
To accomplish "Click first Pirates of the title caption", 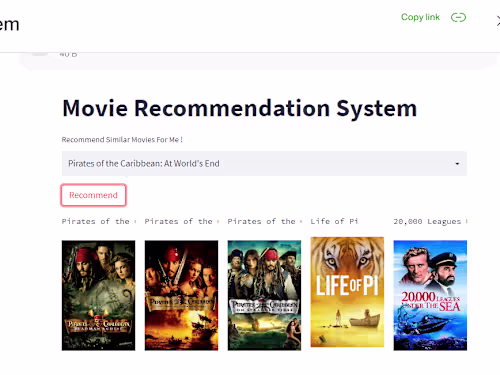I will click(x=96, y=221).
